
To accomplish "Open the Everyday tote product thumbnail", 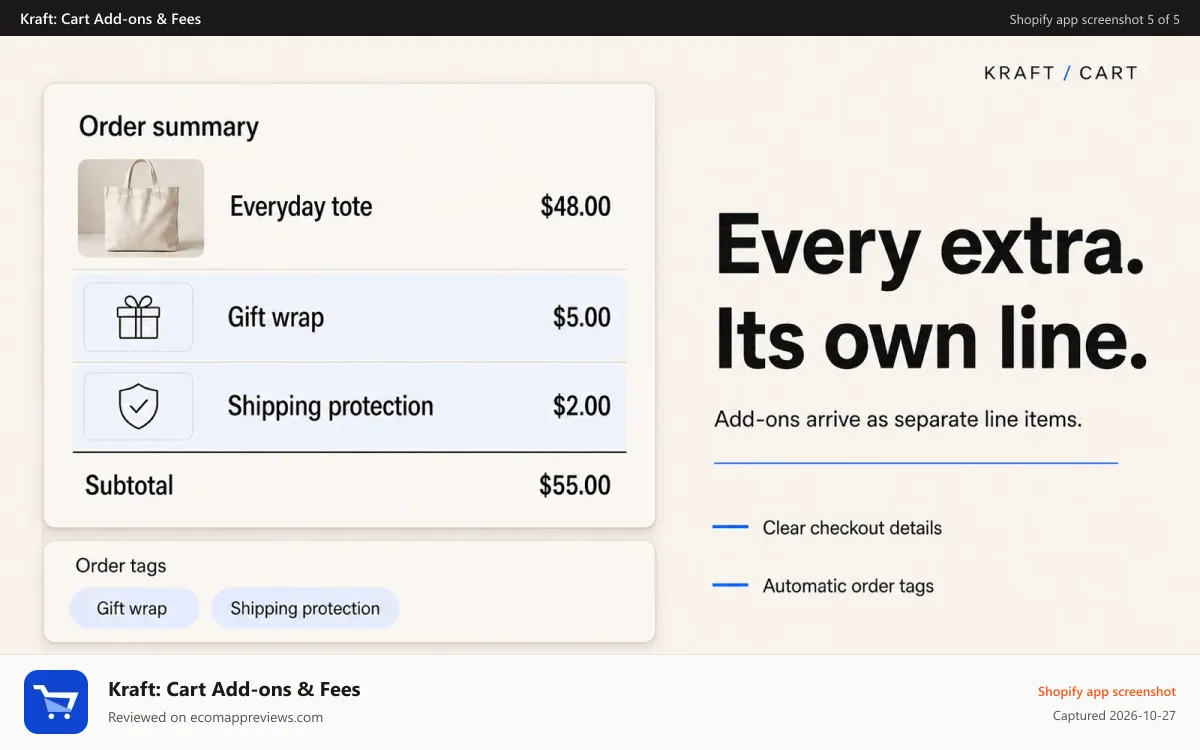I will tap(141, 208).
